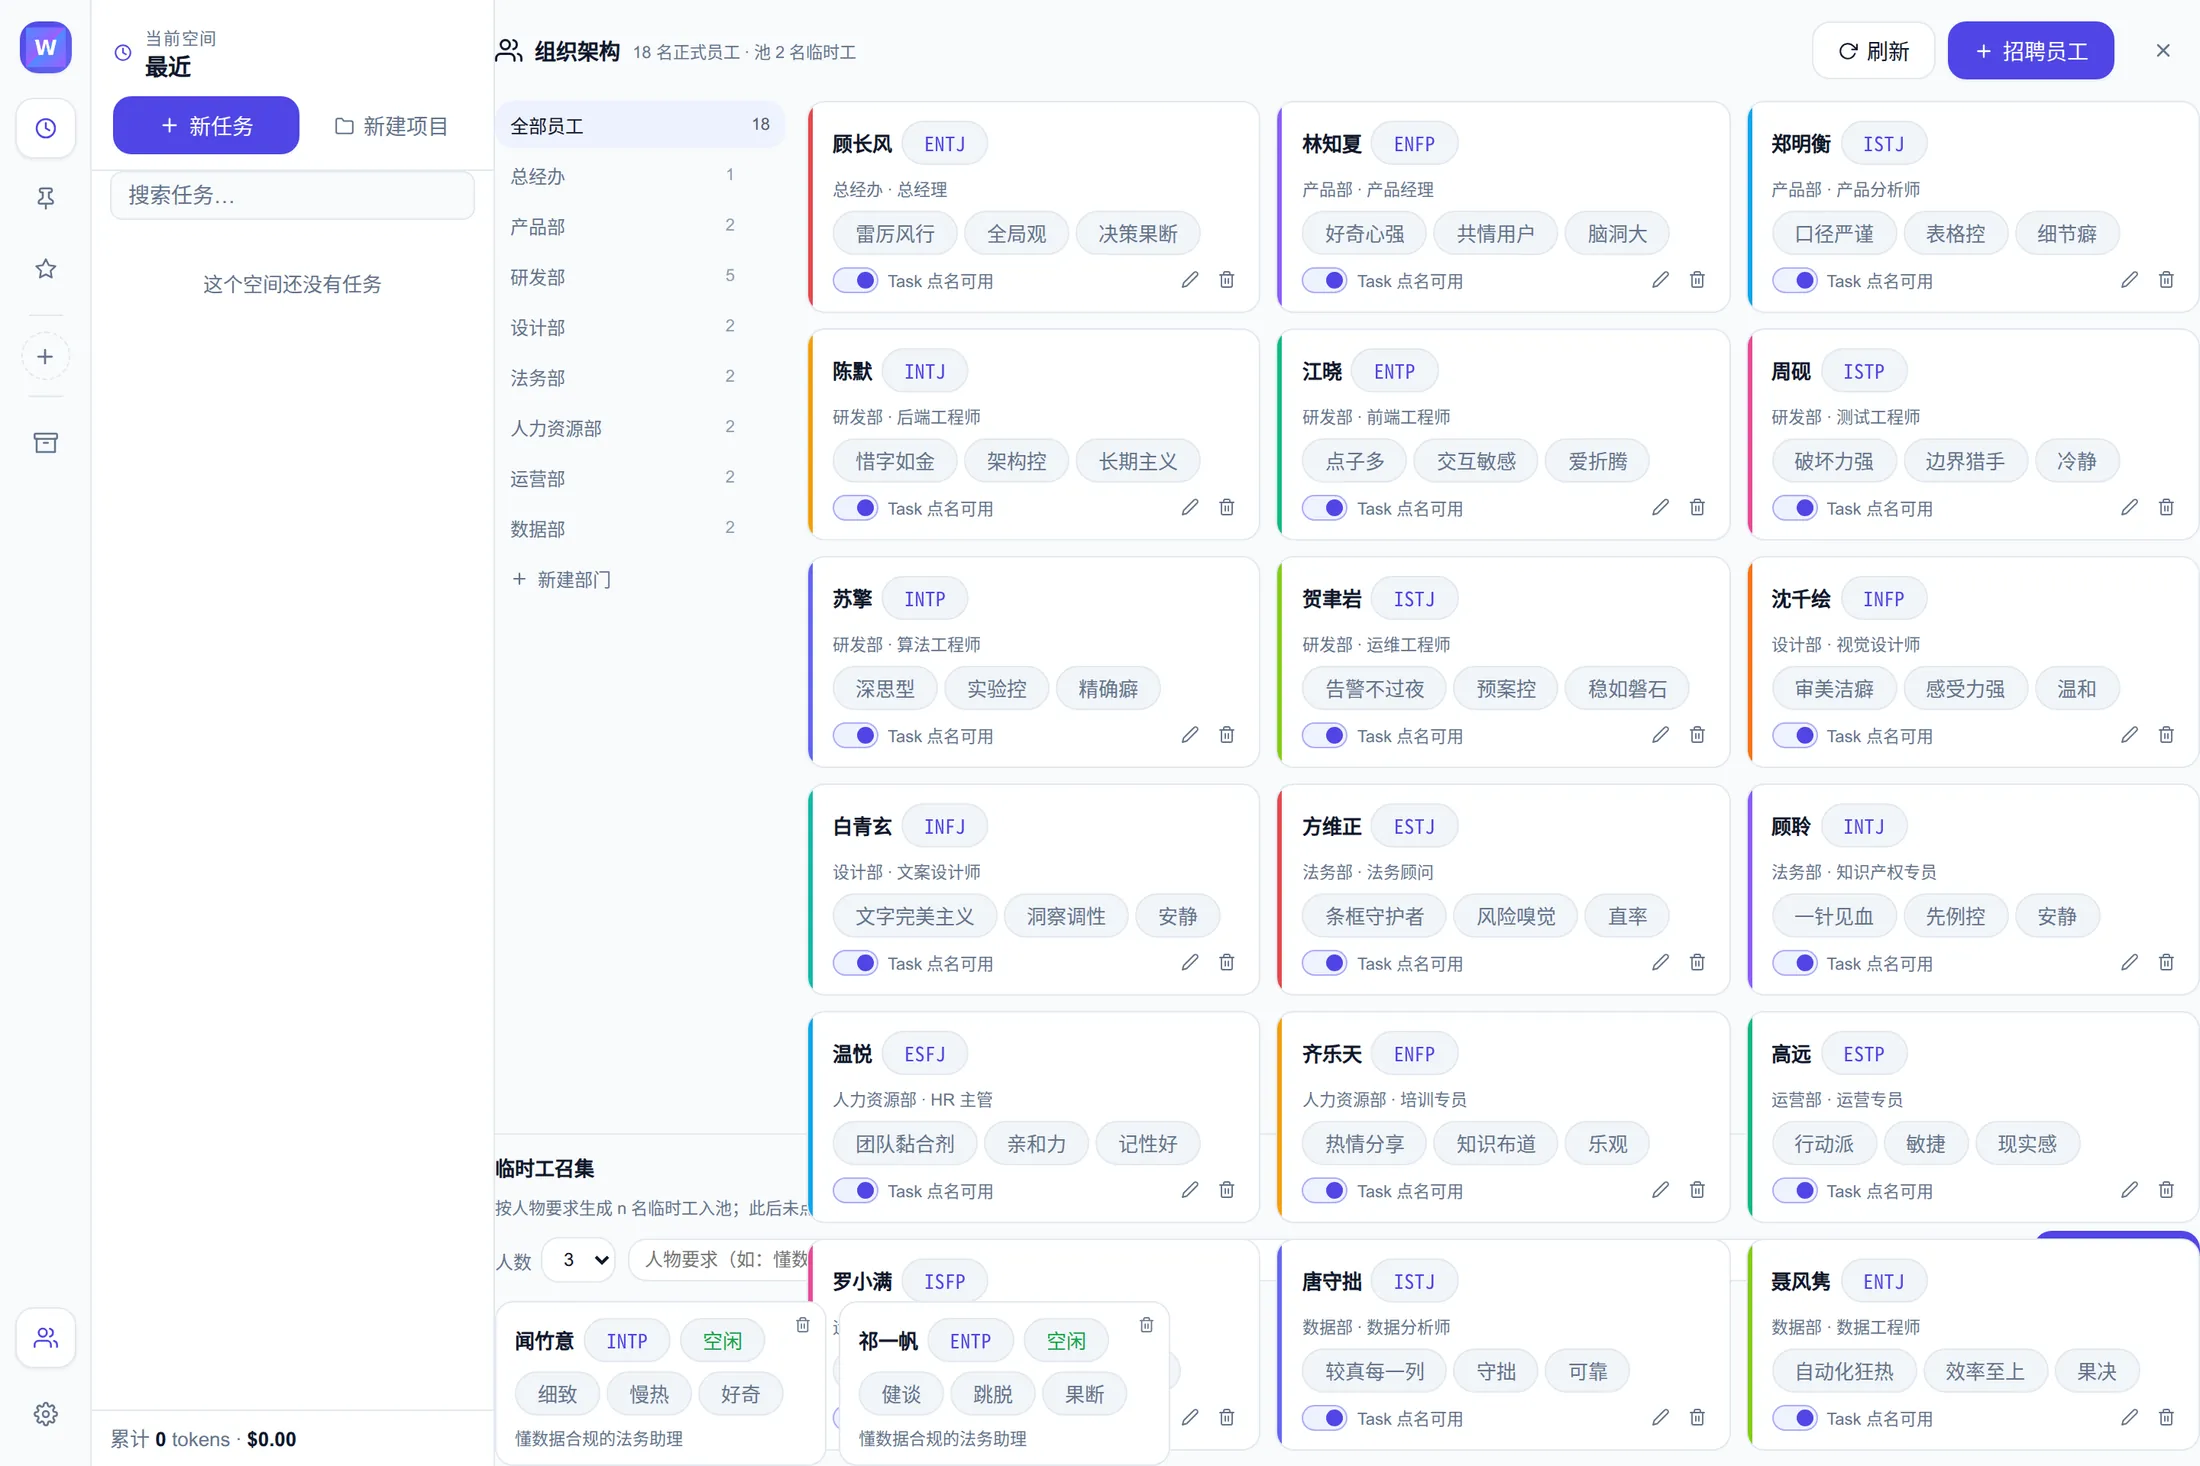Viewport: 2200px width, 1466px height.
Task: Open the organization people icon in sidebar
Action: 45,1337
